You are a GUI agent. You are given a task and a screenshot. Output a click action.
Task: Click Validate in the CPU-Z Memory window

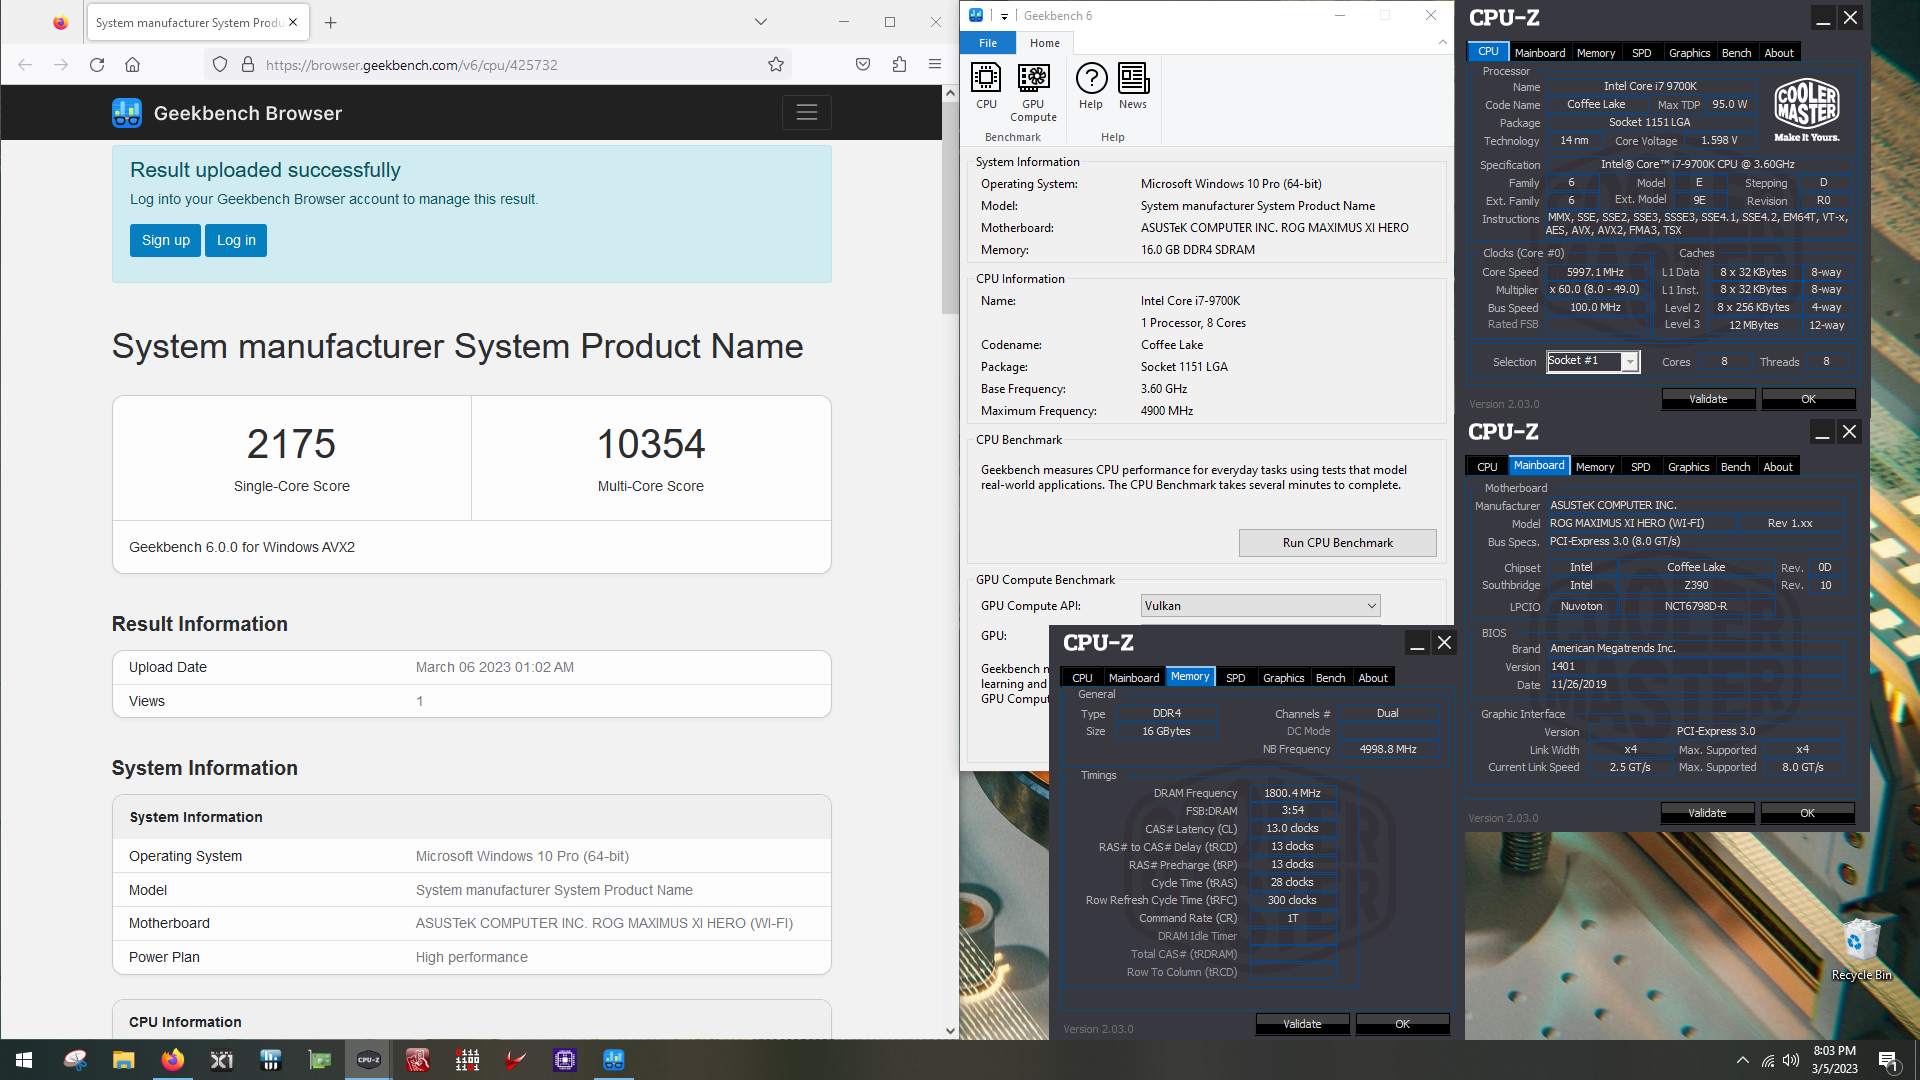[1302, 1024]
